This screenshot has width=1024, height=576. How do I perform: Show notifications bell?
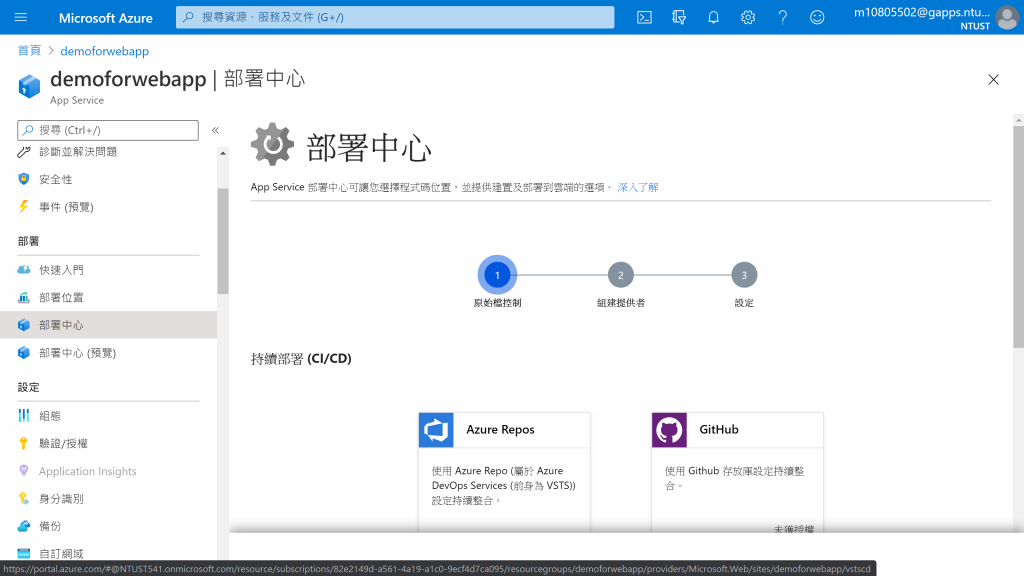click(713, 18)
